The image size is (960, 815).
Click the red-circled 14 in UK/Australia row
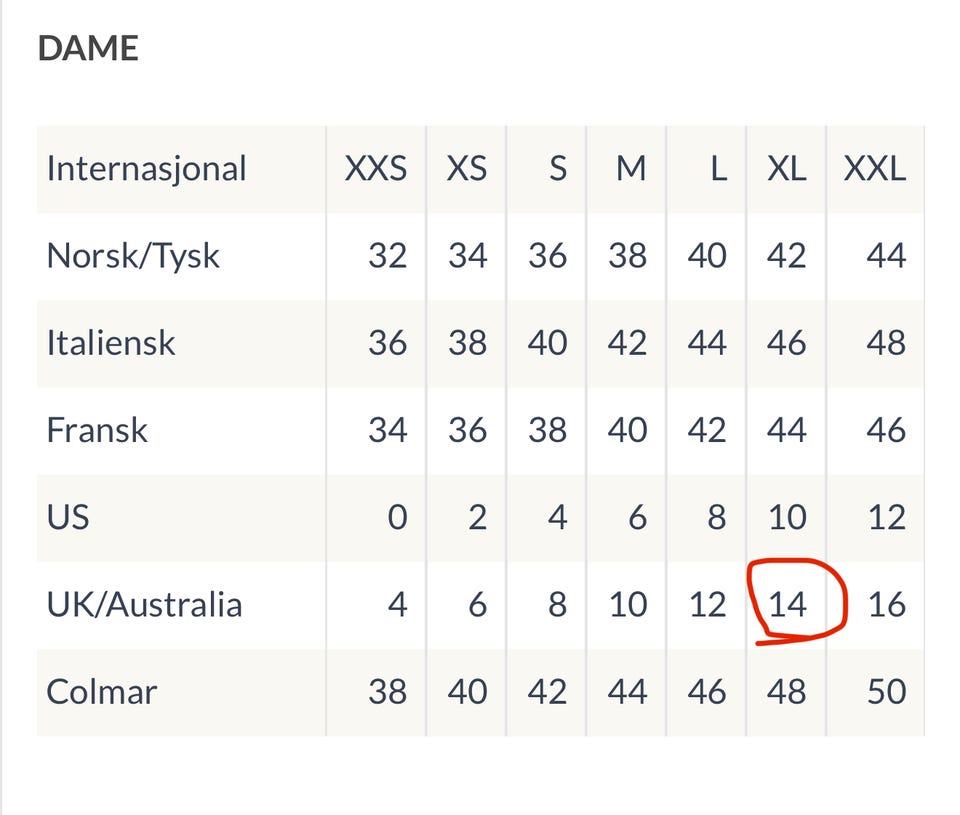[x=788, y=605]
